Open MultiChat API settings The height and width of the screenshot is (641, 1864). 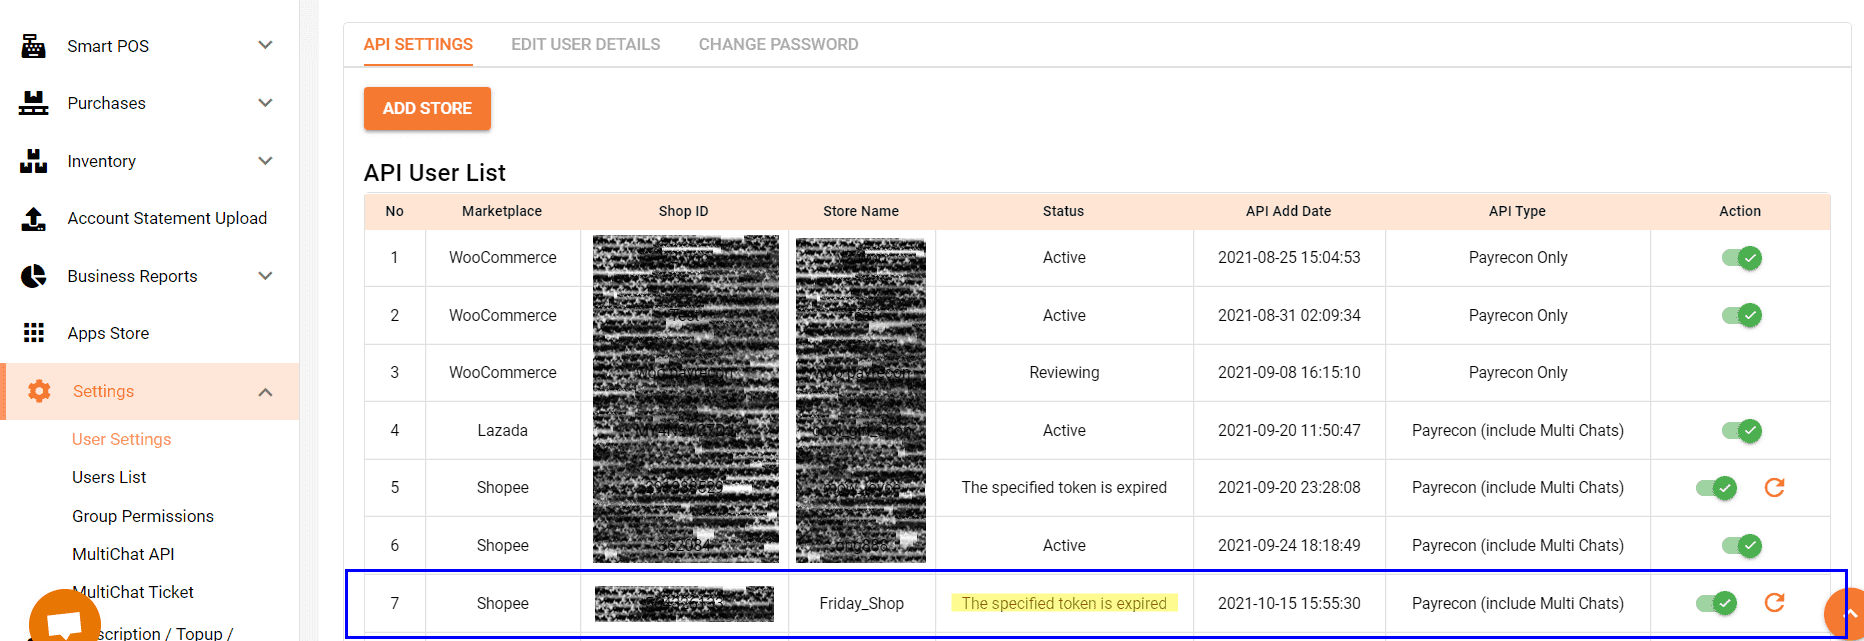click(123, 554)
